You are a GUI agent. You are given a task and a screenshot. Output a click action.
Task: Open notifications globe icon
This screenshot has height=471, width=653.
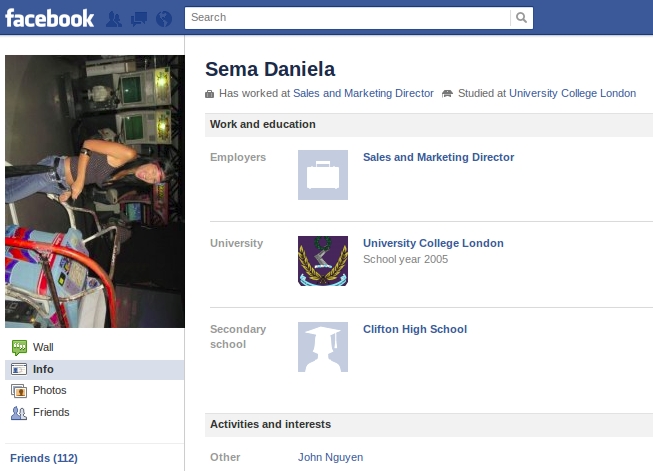[x=164, y=19]
